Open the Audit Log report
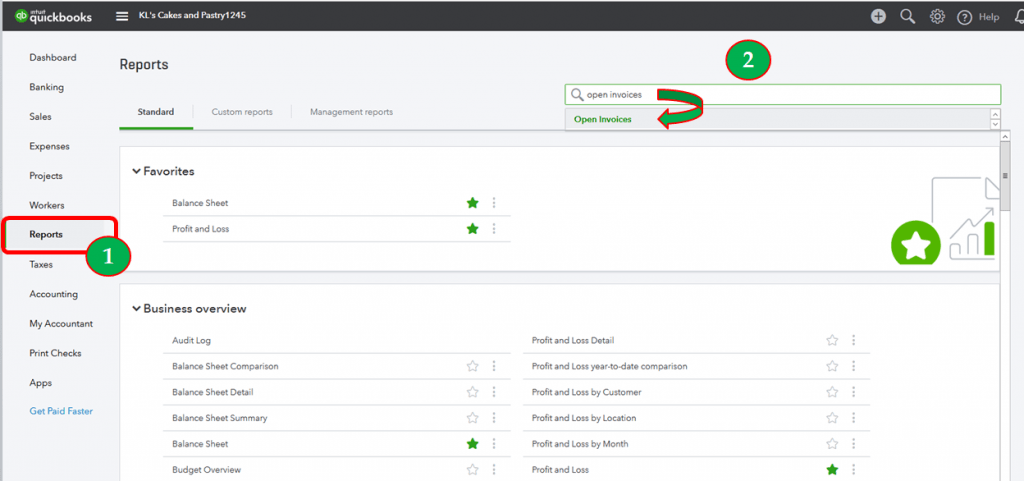The width and height of the screenshot is (1024, 481). click(x=191, y=341)
